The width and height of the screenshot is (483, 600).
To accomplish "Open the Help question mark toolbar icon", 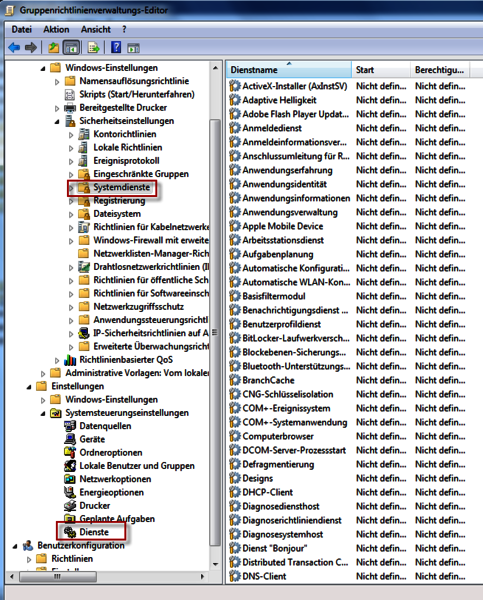I will 116,47.
